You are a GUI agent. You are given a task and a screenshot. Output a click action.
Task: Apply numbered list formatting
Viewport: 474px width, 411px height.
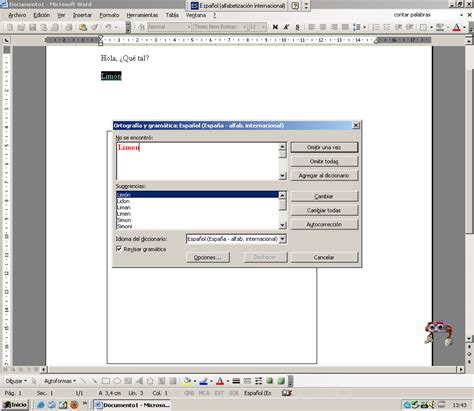click(x=376, y=27)
